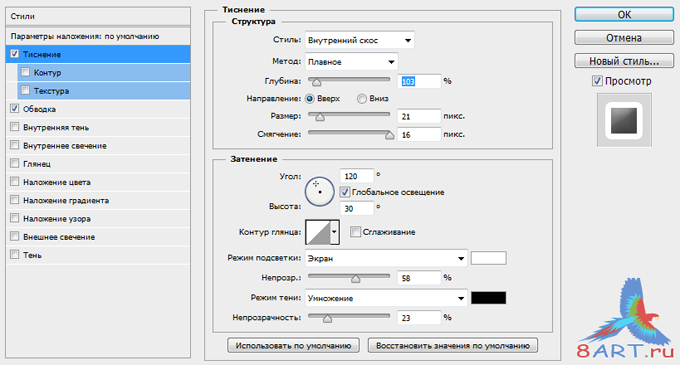Screen dimensions: 680x365
Task: Select Параметры наложения: по умолчанию row
Action: pos(98,36)
